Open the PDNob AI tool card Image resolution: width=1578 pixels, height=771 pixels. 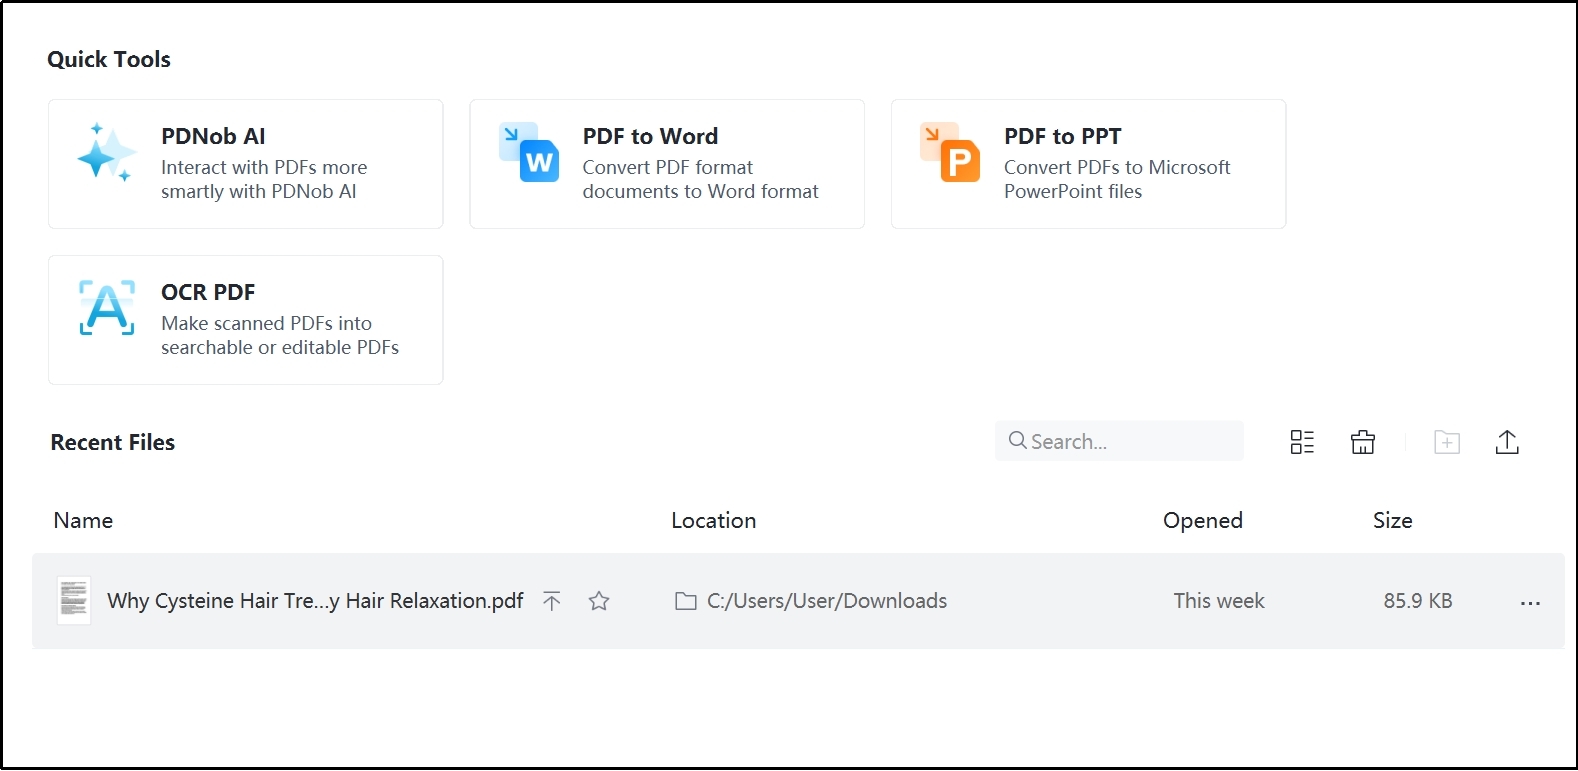coord(245,164)
